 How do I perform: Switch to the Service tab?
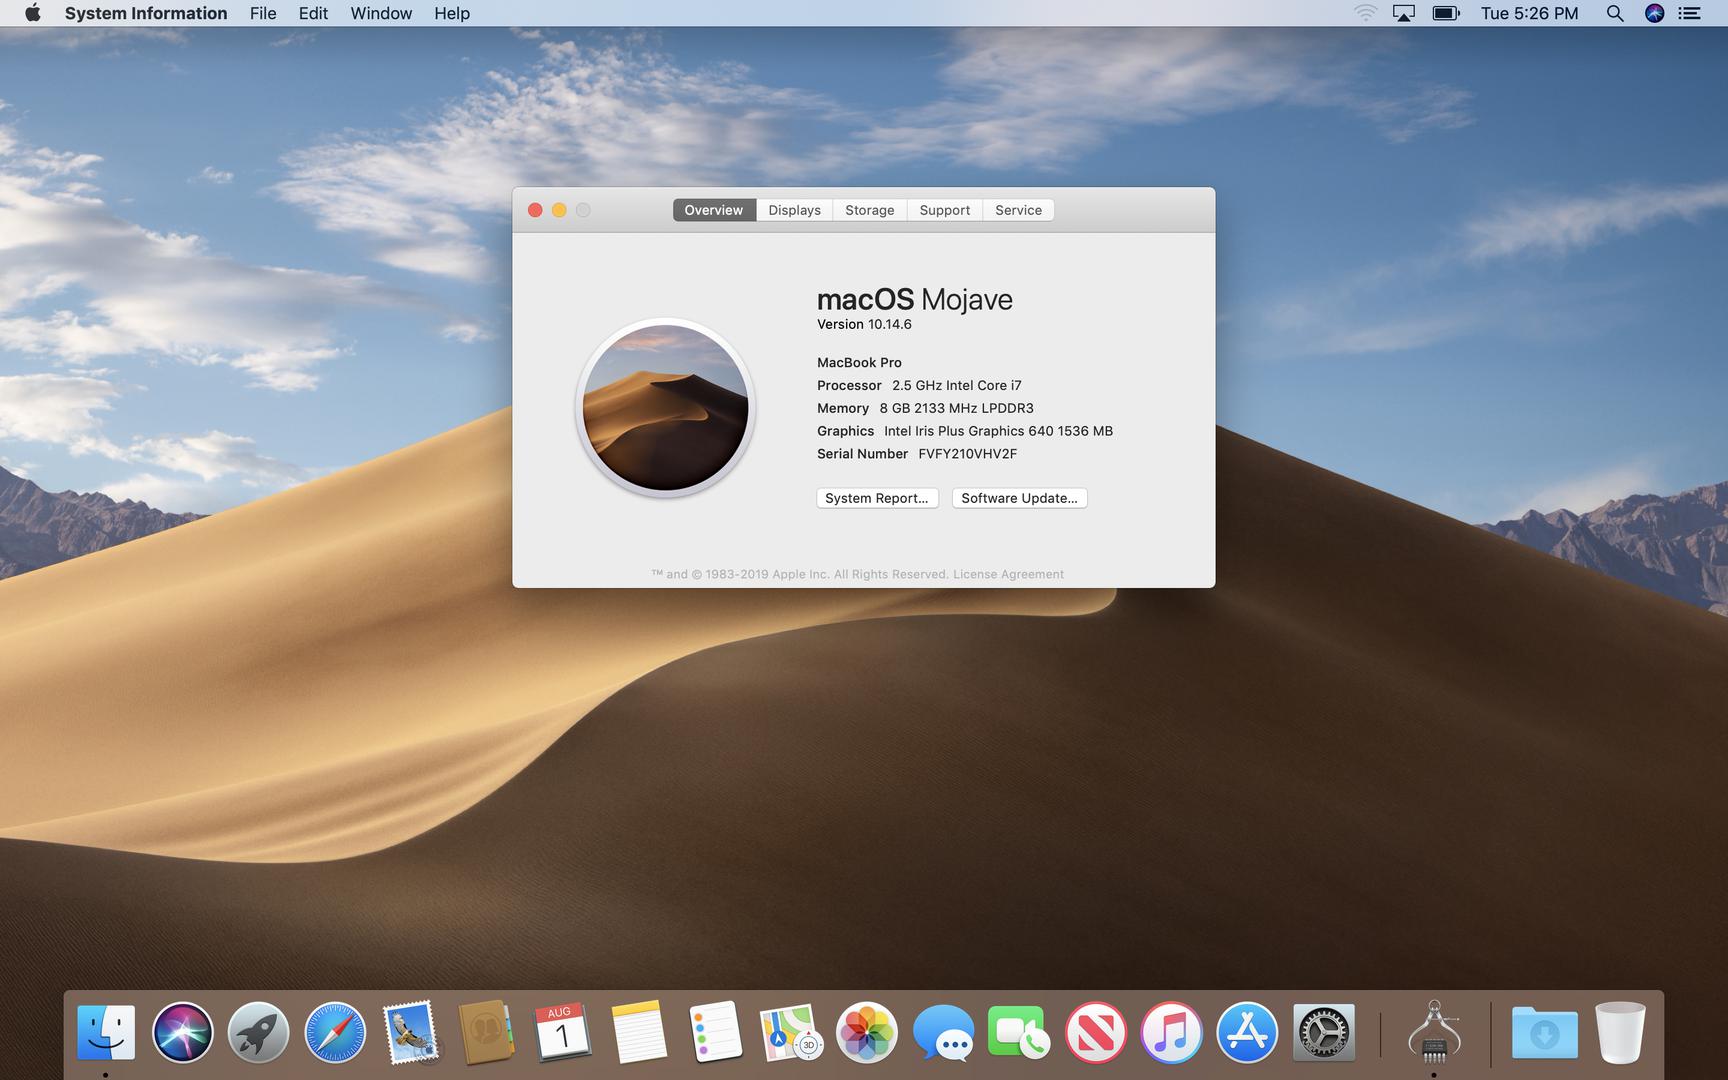(1018, 210)
